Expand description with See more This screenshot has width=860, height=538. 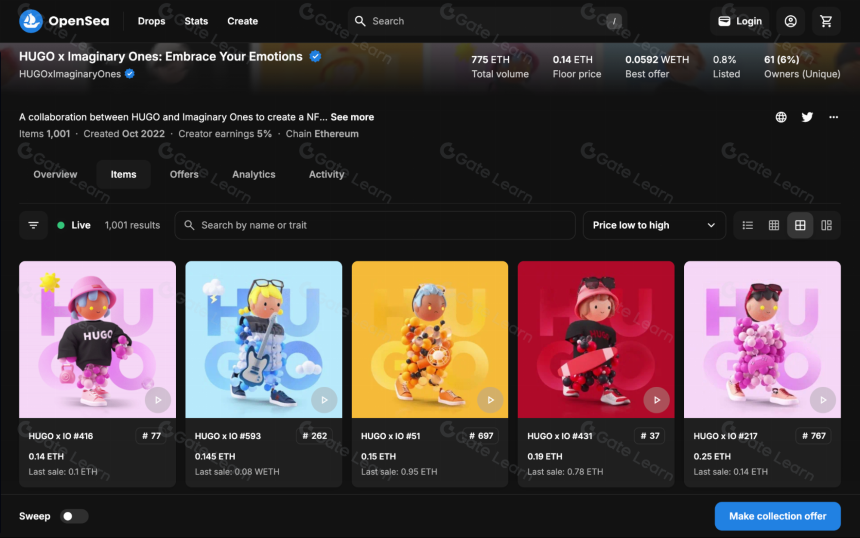coord(352,117)
